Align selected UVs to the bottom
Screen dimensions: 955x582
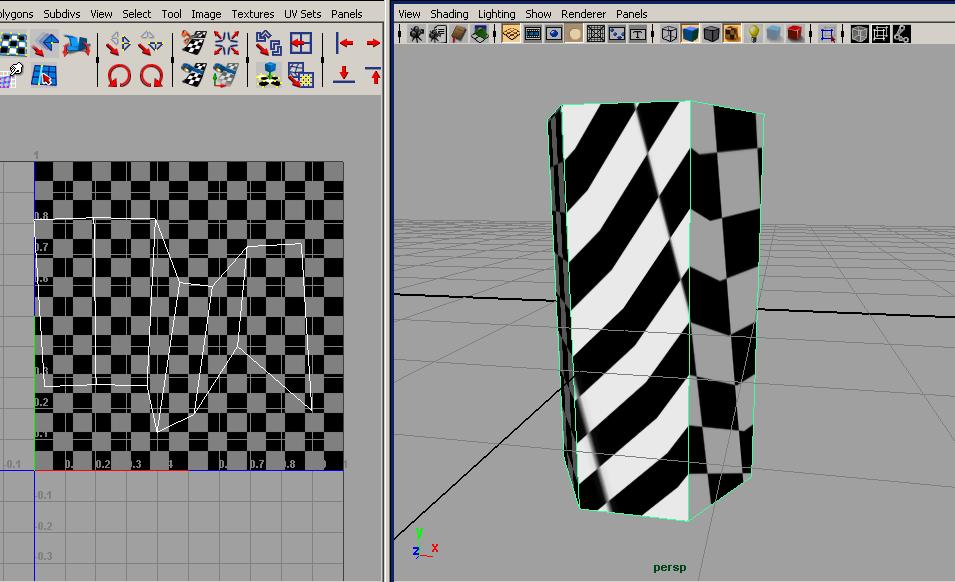344,75
